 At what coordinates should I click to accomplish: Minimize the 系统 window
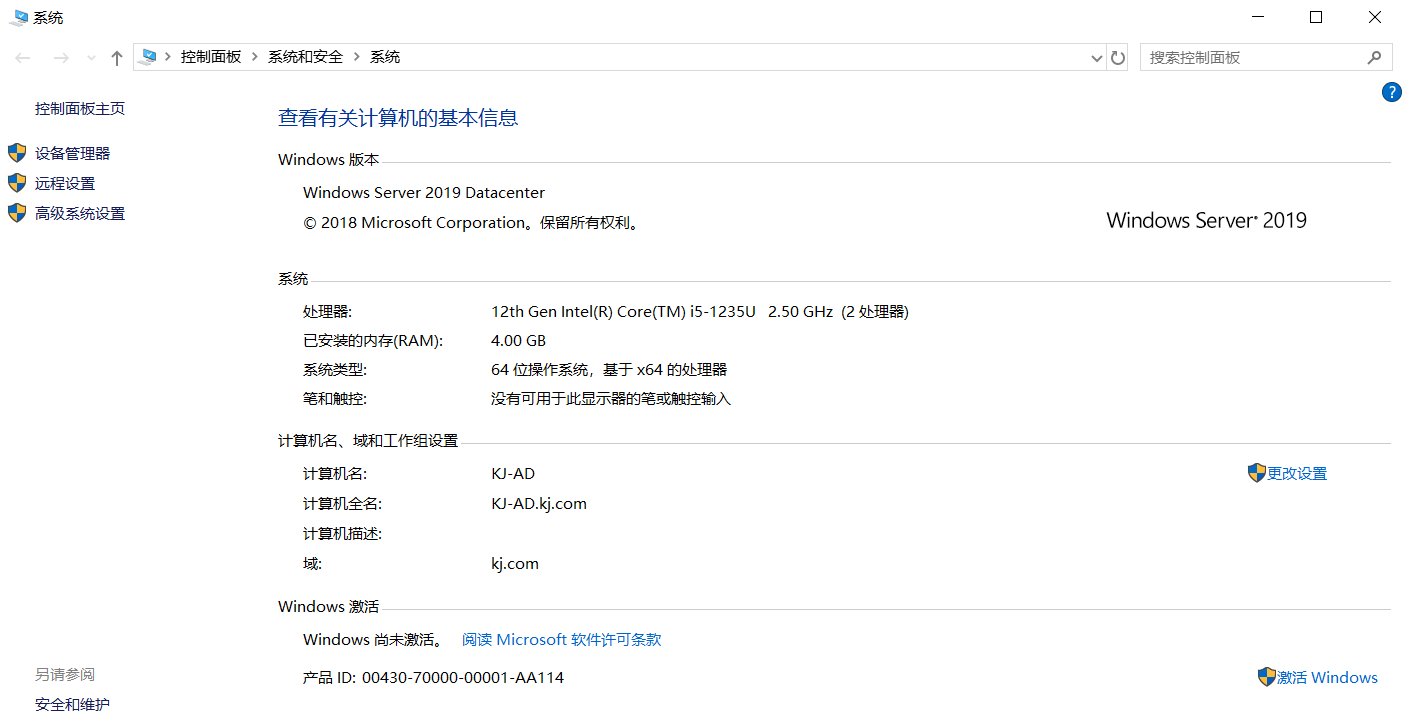coord(1259,17)
